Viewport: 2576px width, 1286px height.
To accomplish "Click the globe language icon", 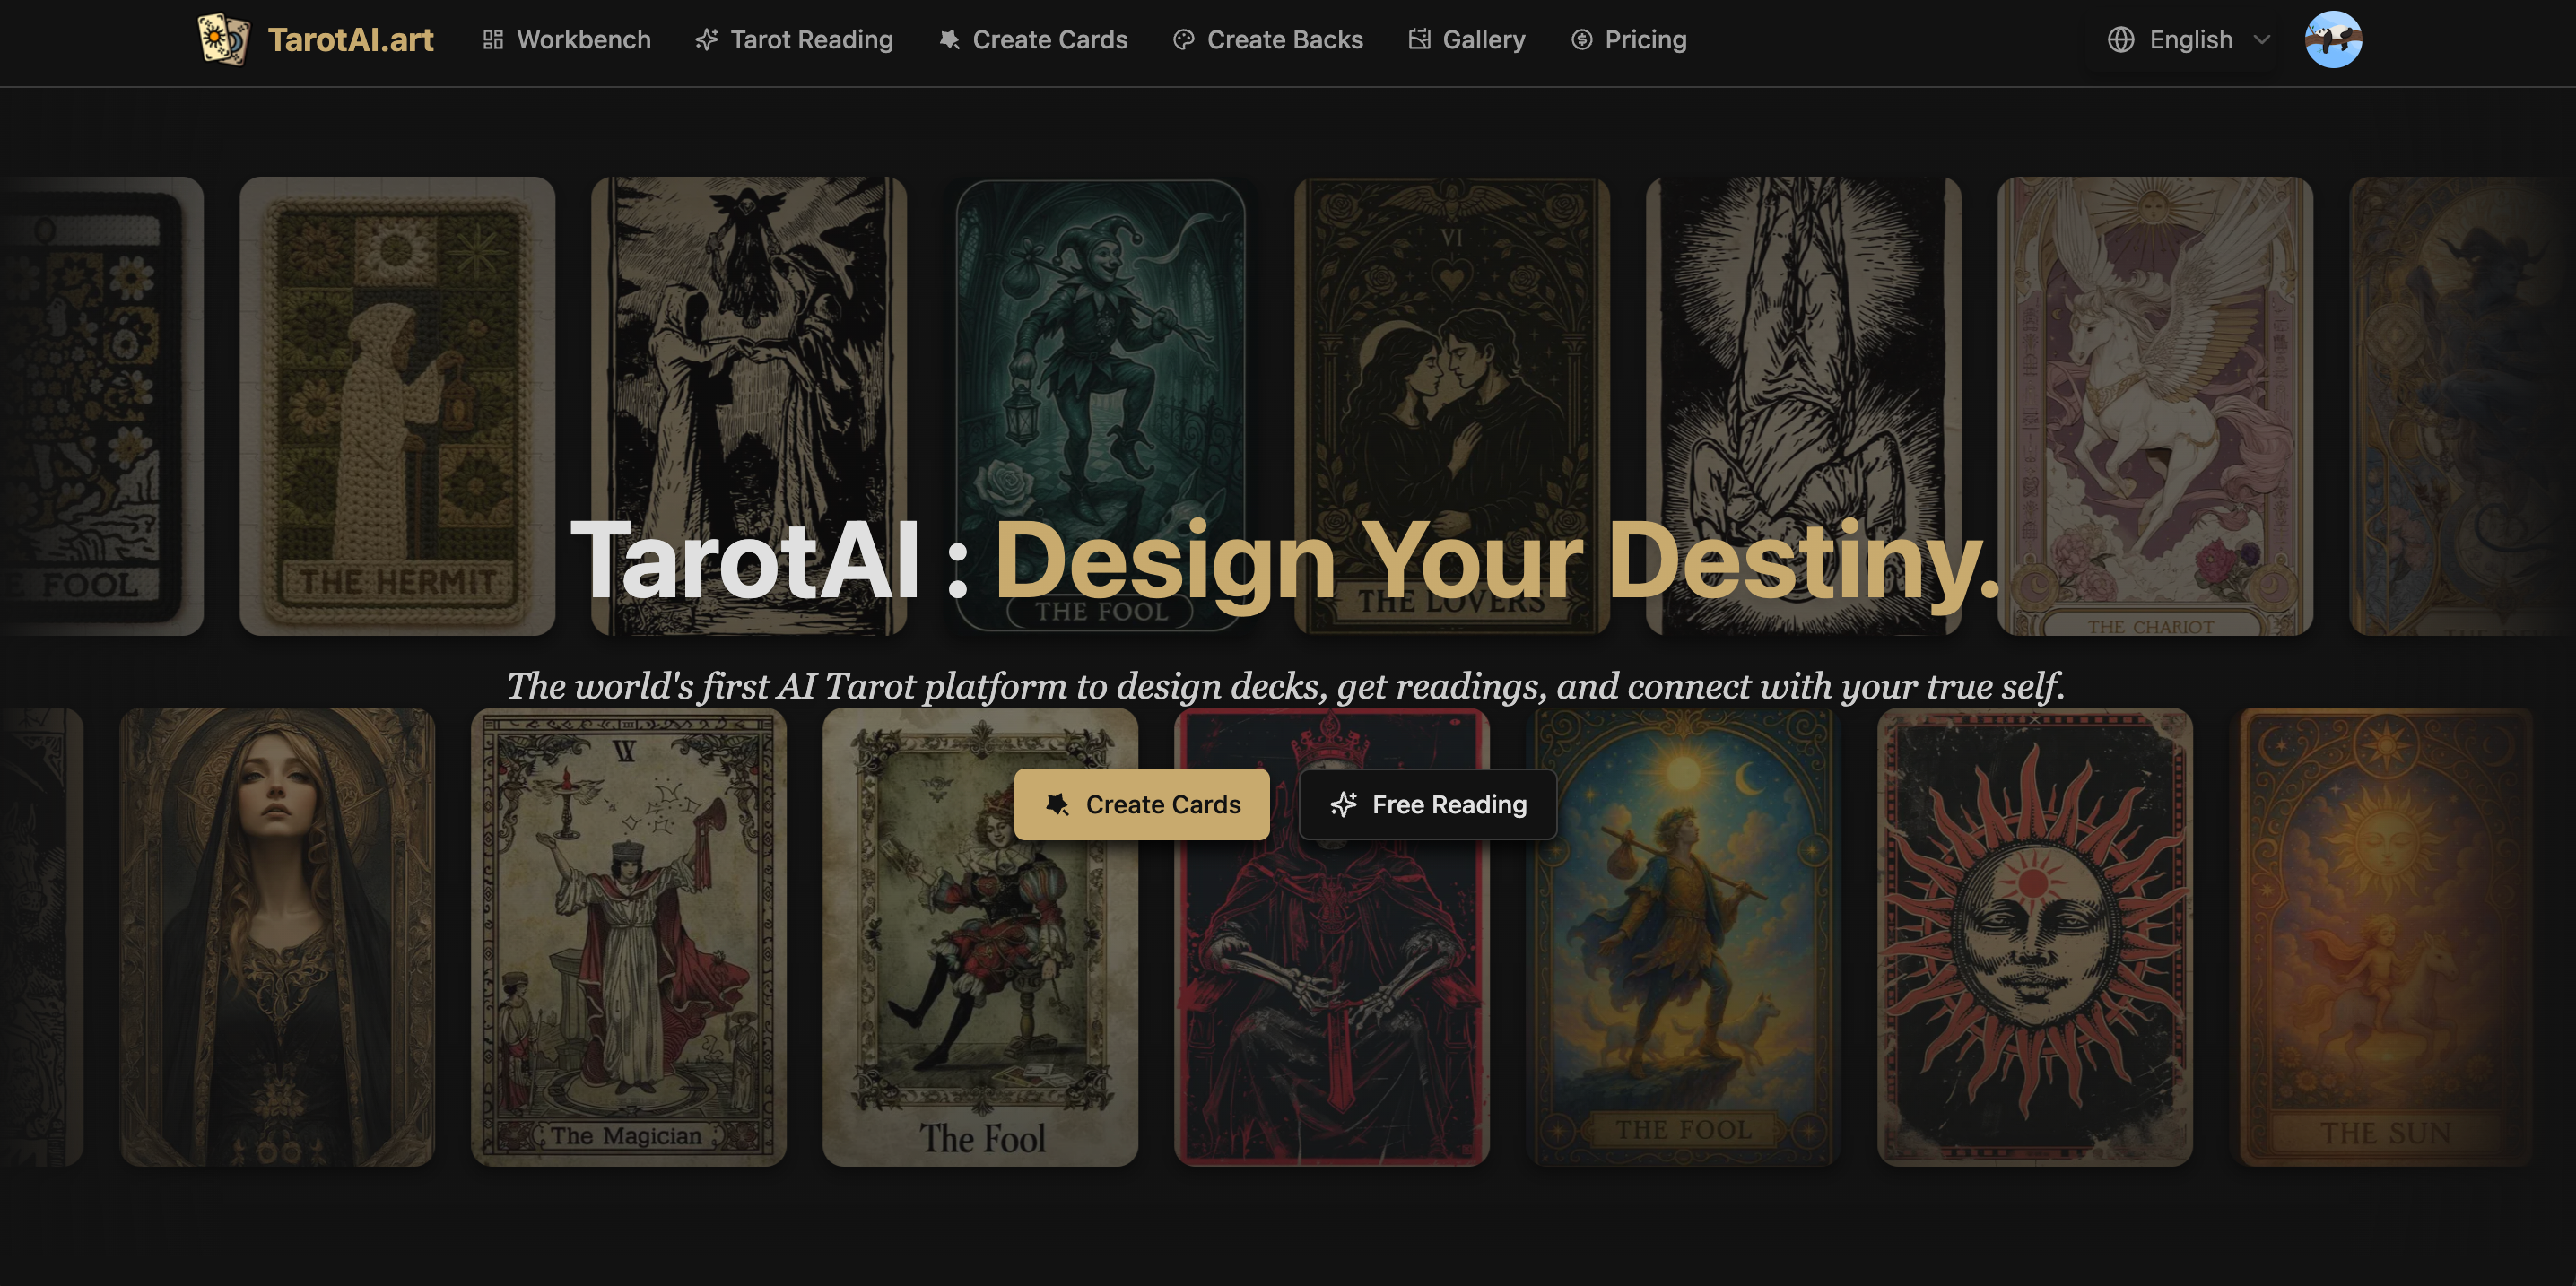I will 2121,40.
